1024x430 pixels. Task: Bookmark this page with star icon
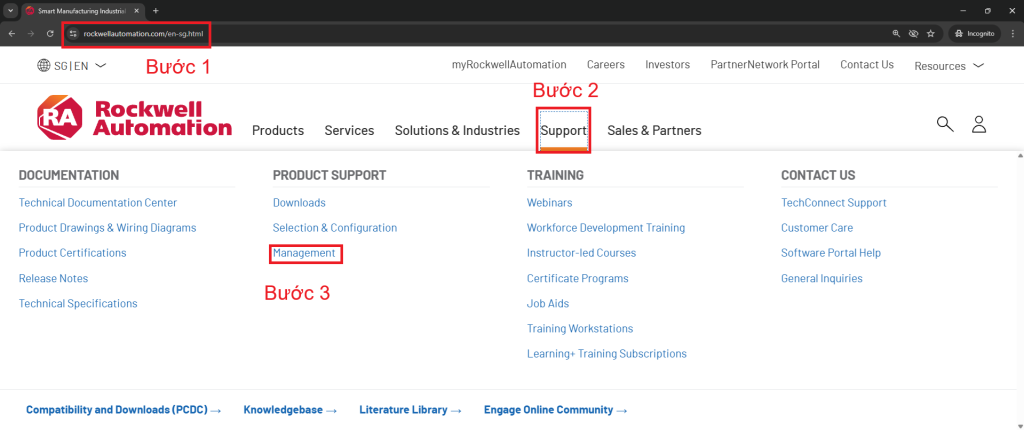[x=931, y=33]
